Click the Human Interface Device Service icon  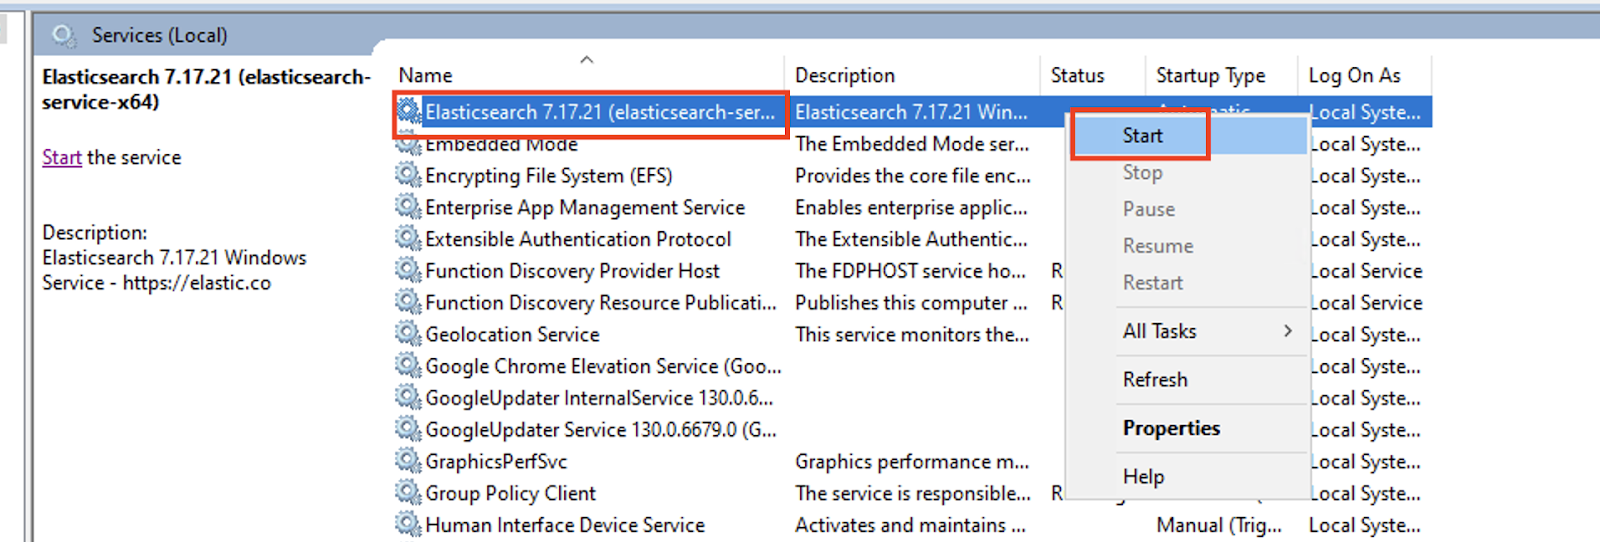point(408,524)
